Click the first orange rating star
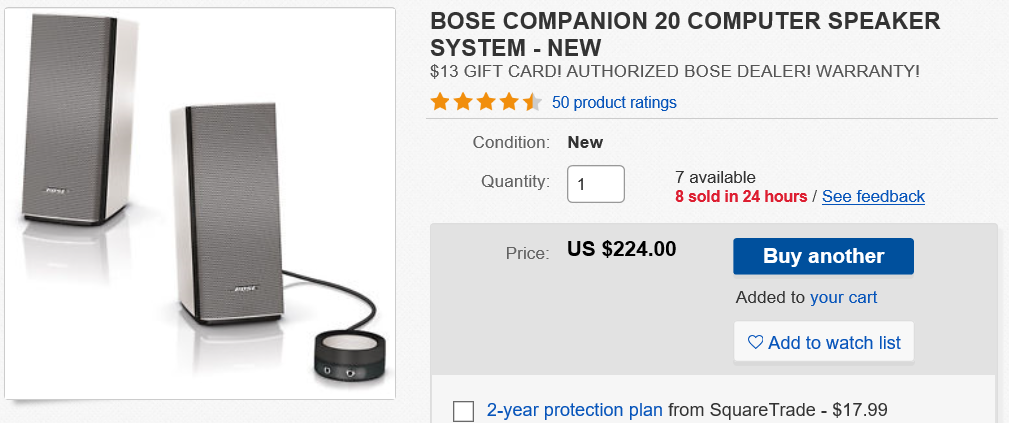The image size is (1009, 423). click(x=439, y=102)
